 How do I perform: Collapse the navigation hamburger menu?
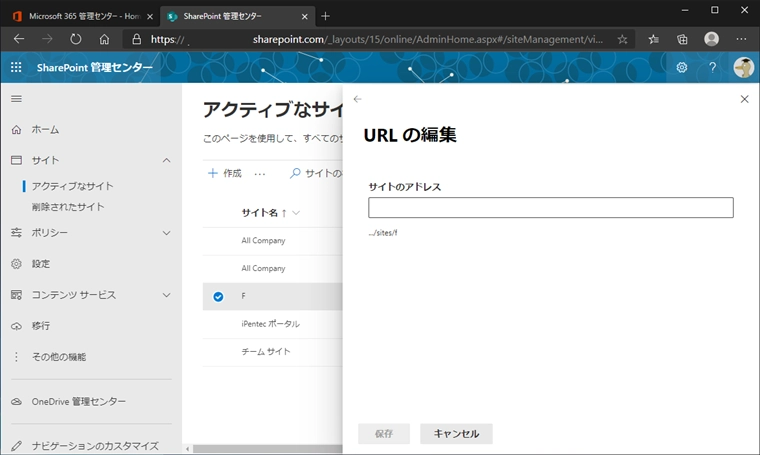(16, 99)
